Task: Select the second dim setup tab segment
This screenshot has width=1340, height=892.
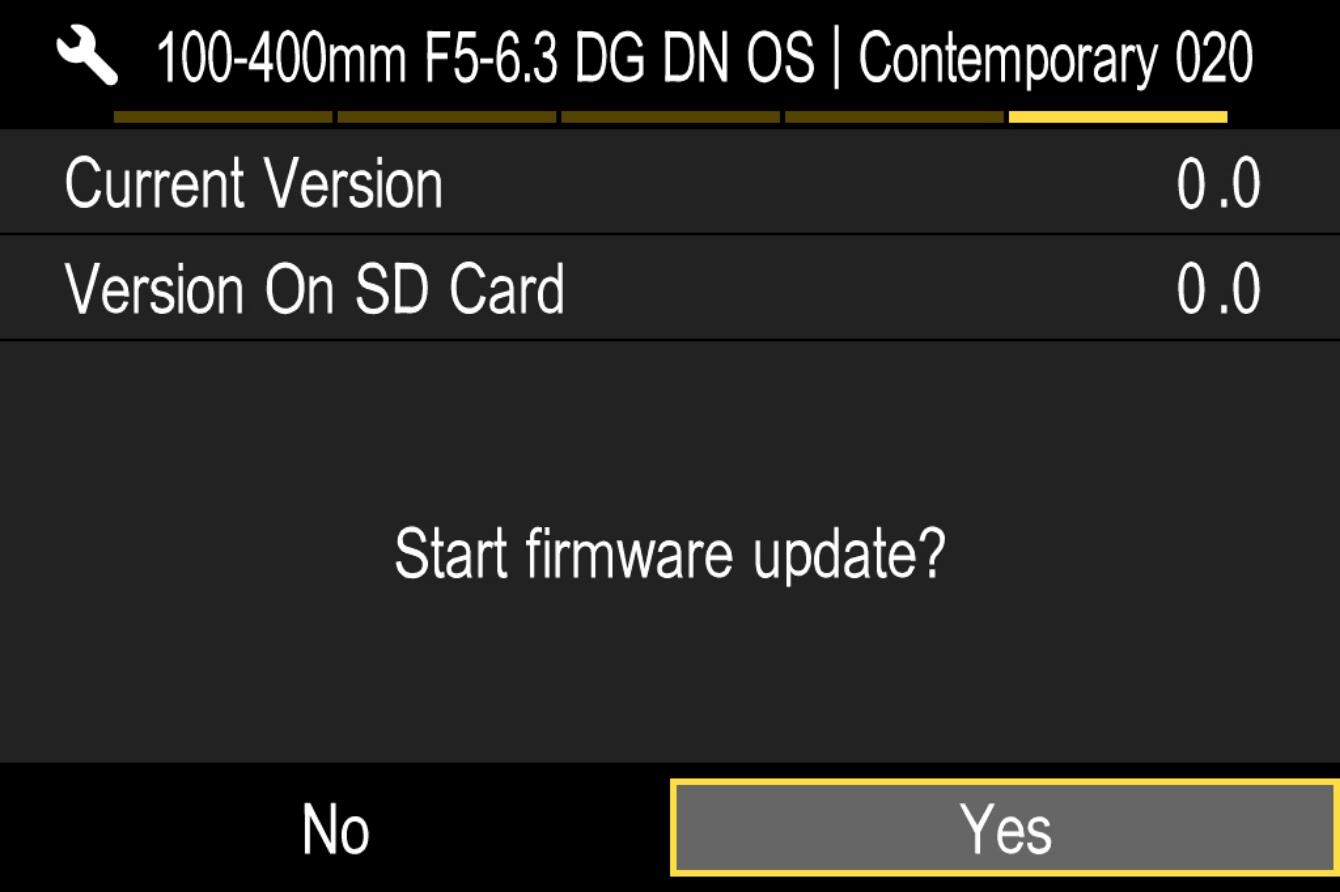Action: (x=447, y=117)
